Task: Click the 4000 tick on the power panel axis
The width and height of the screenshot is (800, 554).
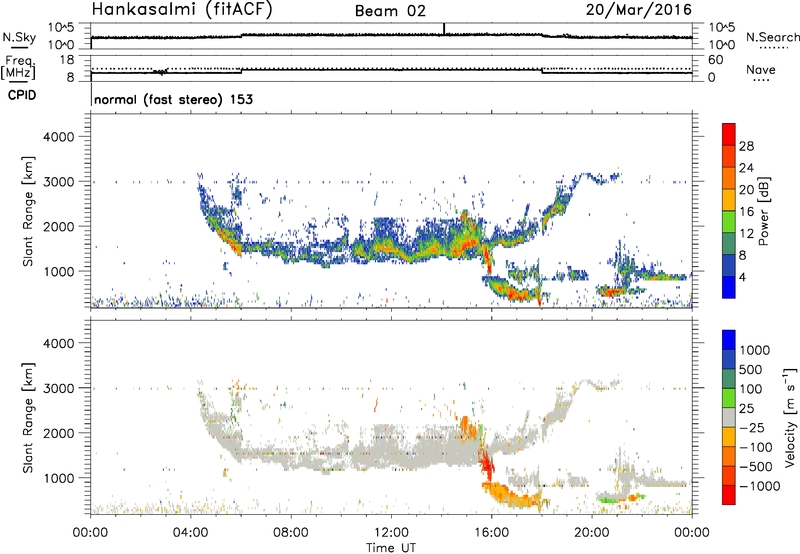Action: click(x=58, y=137)
